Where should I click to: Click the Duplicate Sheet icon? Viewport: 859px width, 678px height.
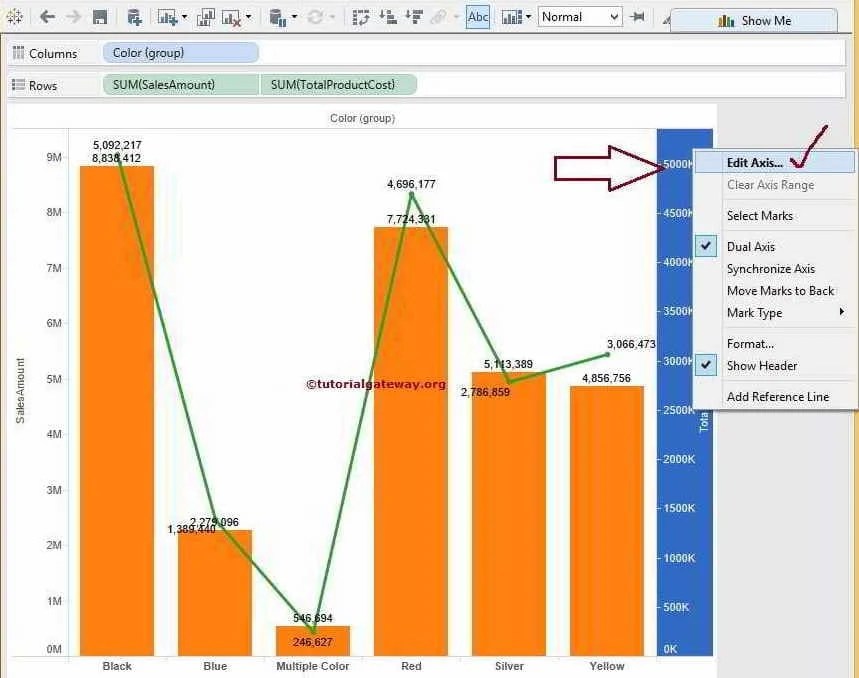(205, 18)
